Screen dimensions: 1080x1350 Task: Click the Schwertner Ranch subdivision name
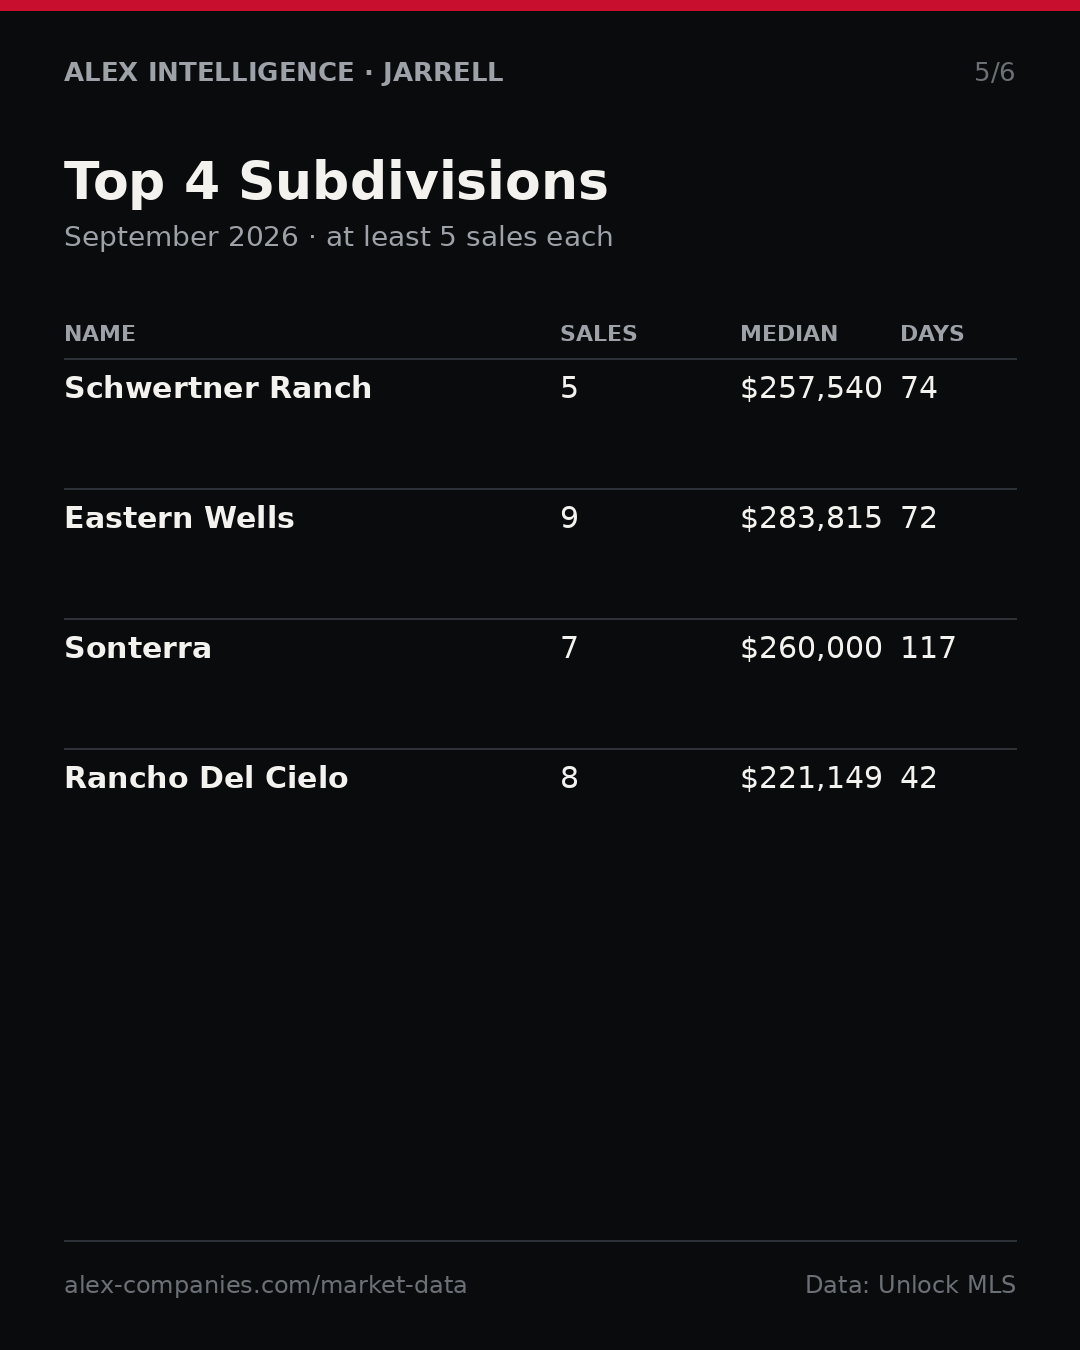tap(218, 389)
